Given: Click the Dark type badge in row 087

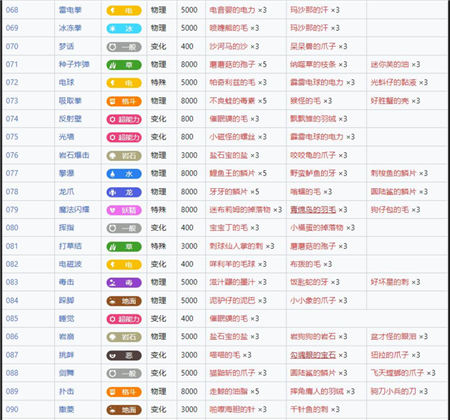Looking at the screenshot, I should click(124, 355).
